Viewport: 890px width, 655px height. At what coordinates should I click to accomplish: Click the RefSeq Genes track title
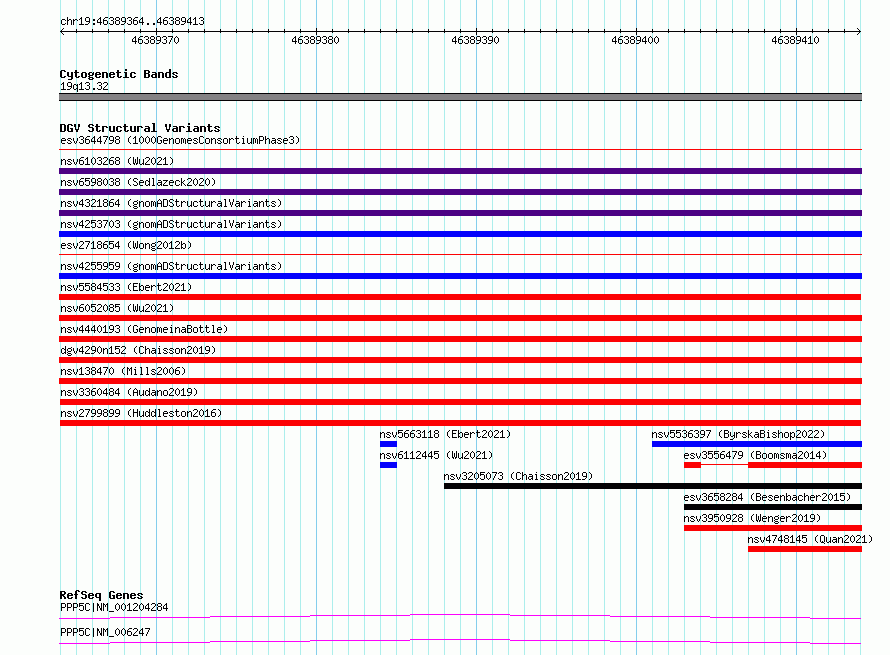(101, 595)
